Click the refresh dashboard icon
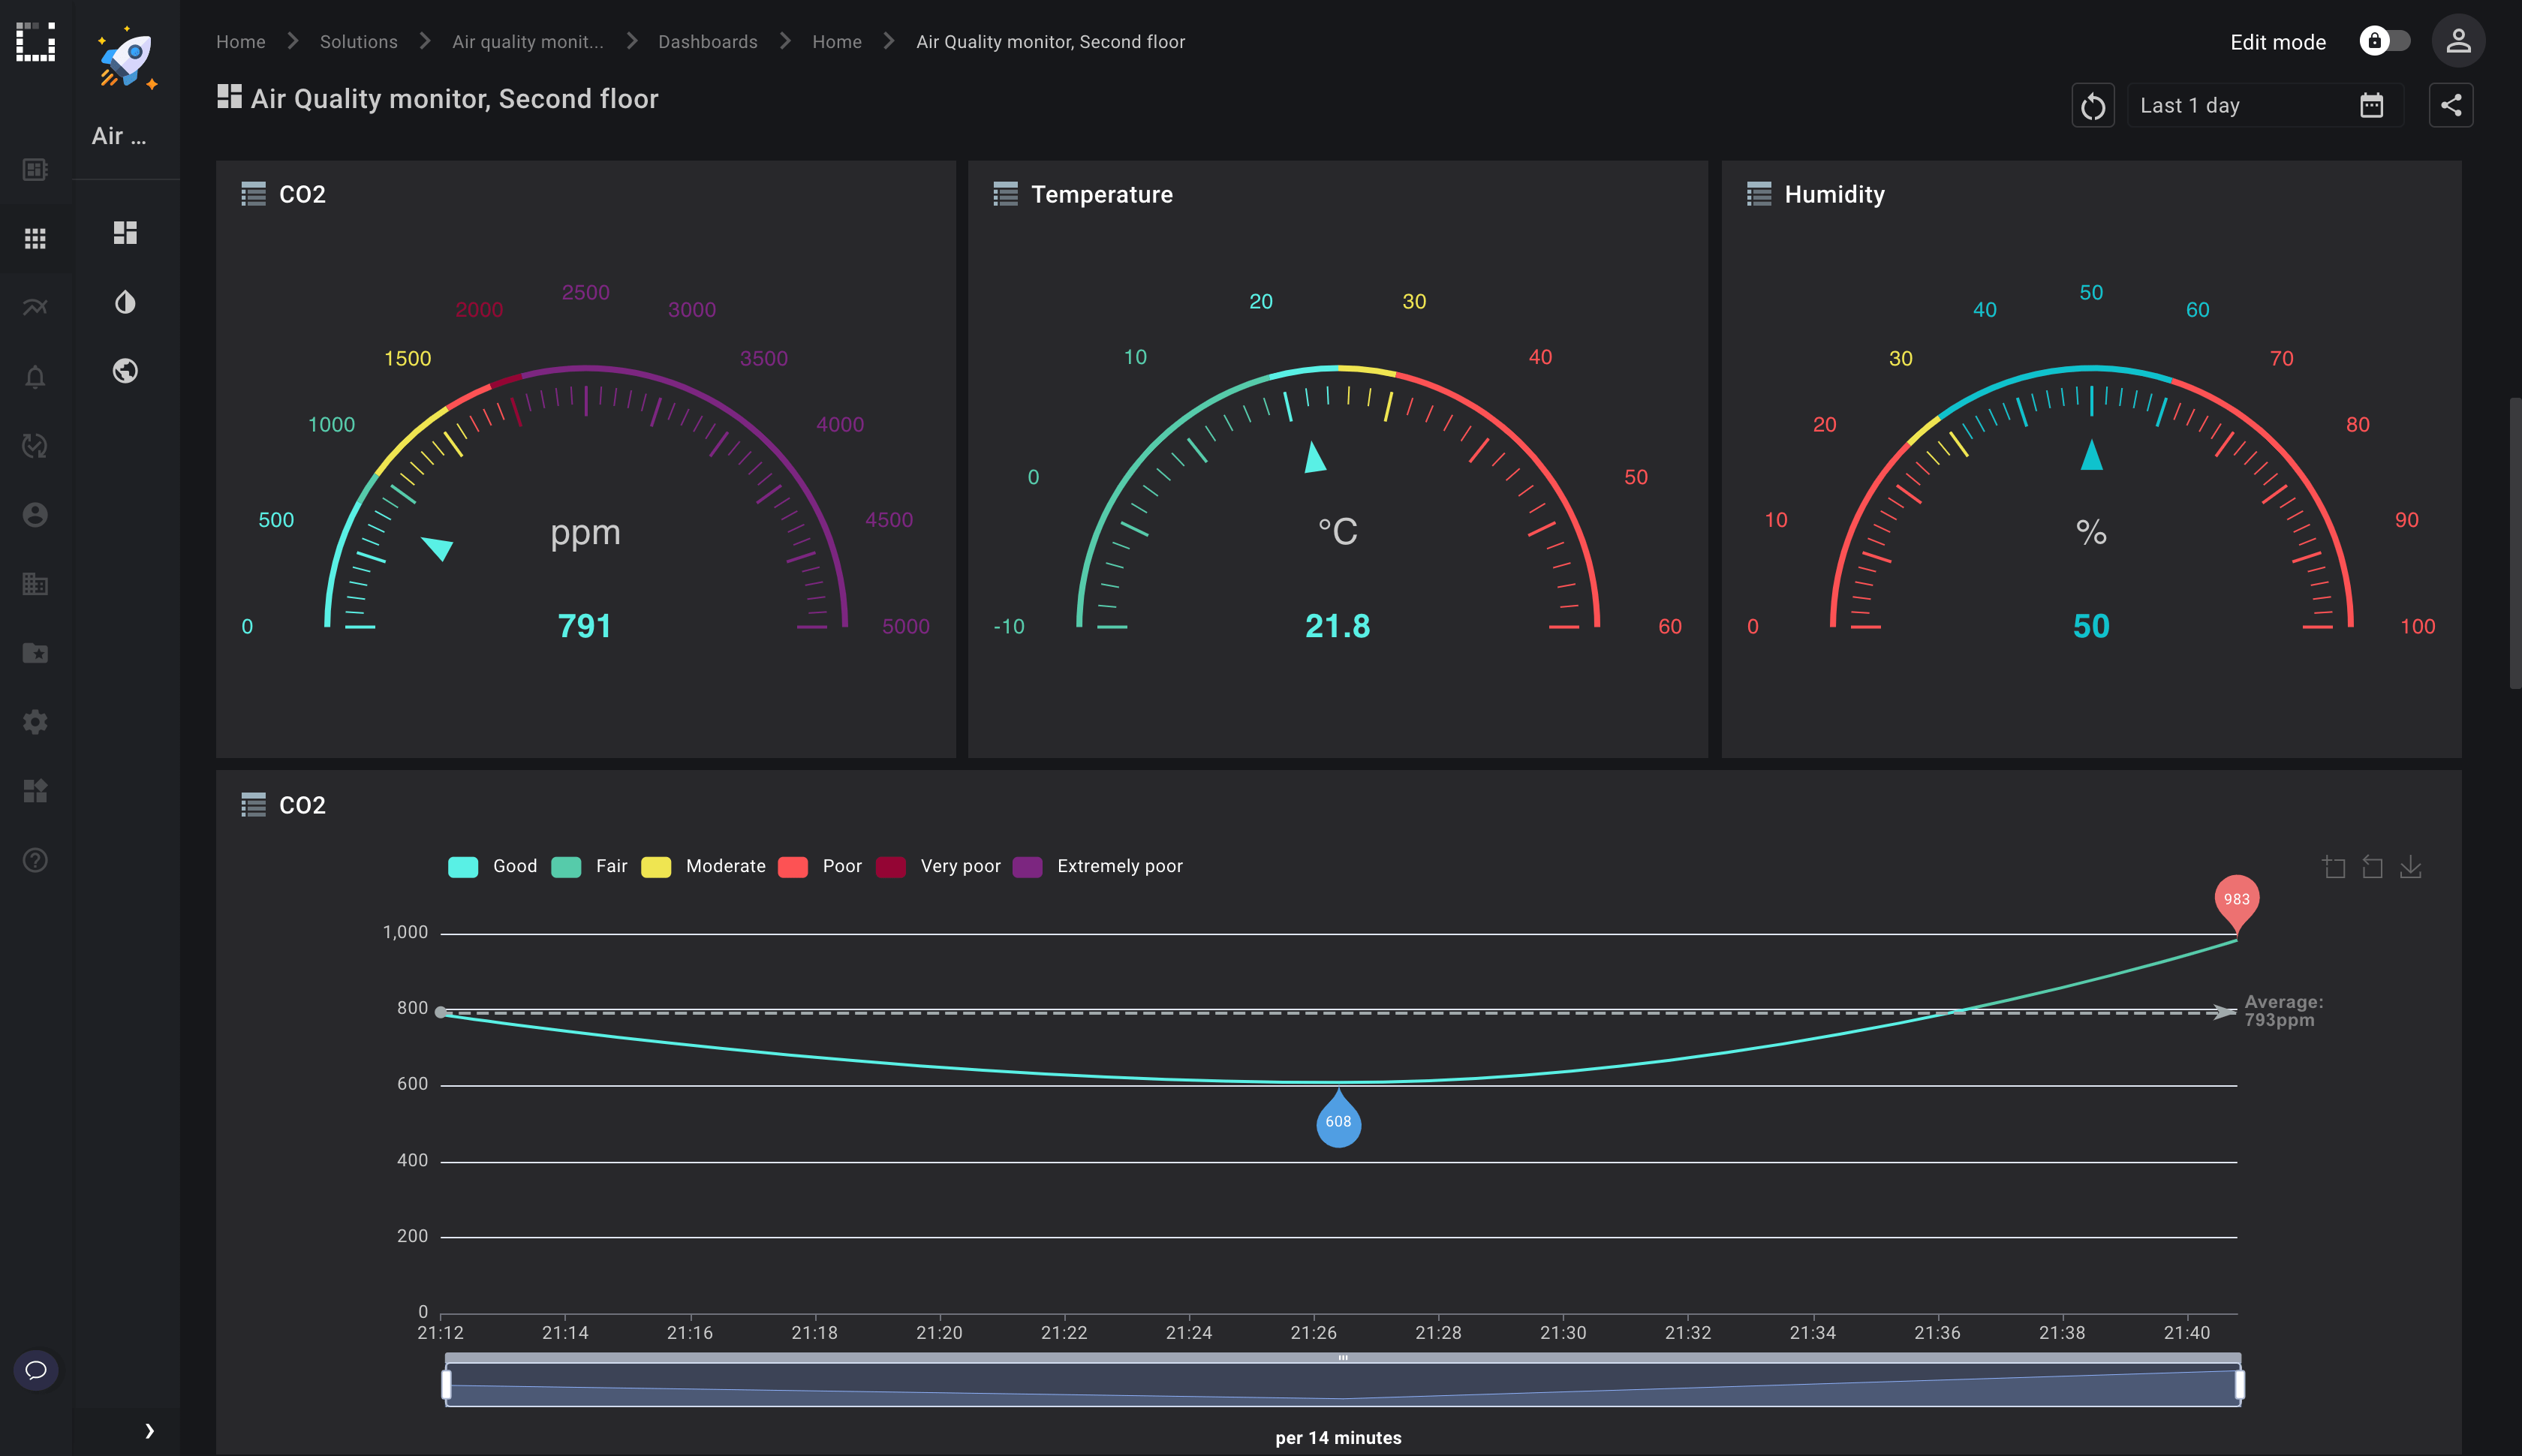2522x1456 pixels. point(2093,105)
